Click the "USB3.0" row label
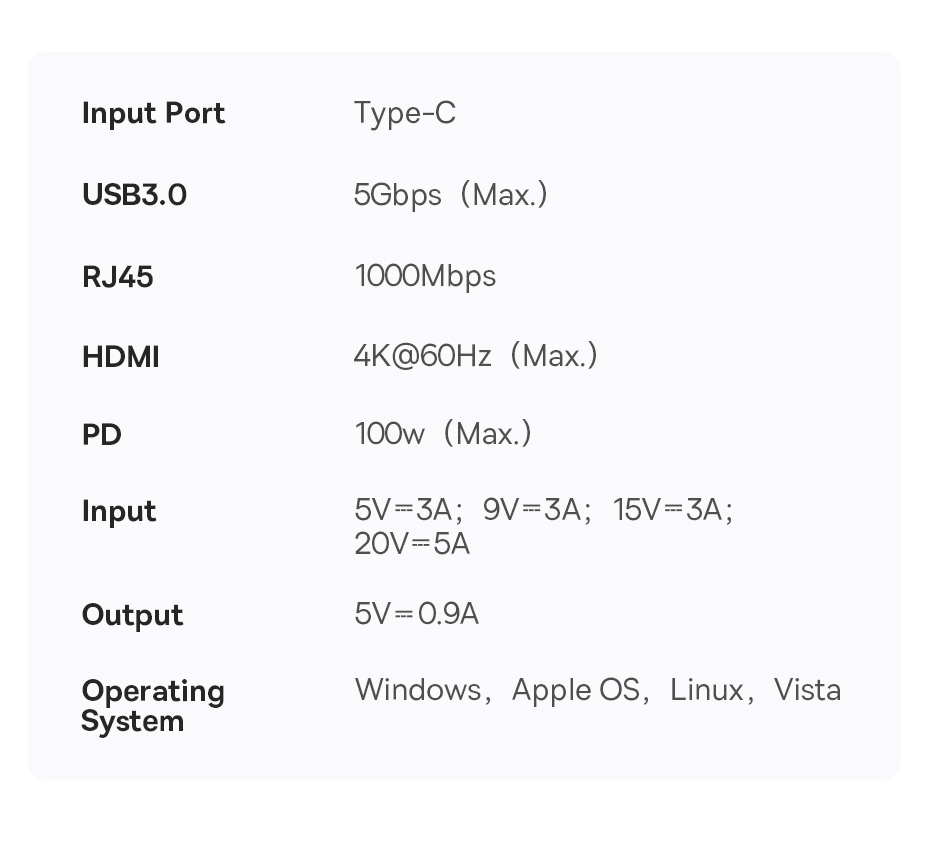 click(134, 195)
